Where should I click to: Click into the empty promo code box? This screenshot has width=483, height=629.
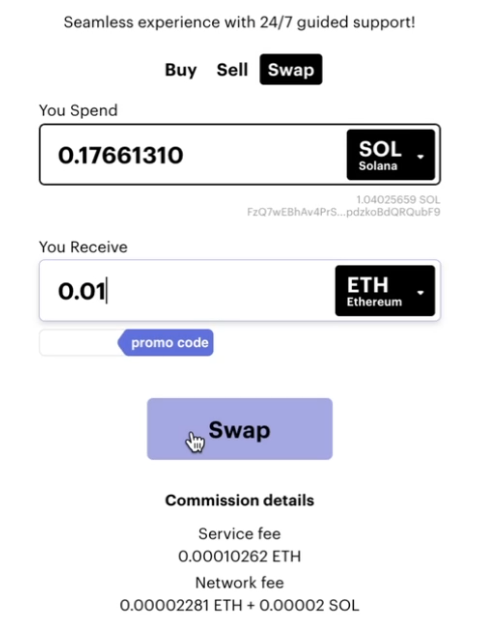tap(79, 343)
